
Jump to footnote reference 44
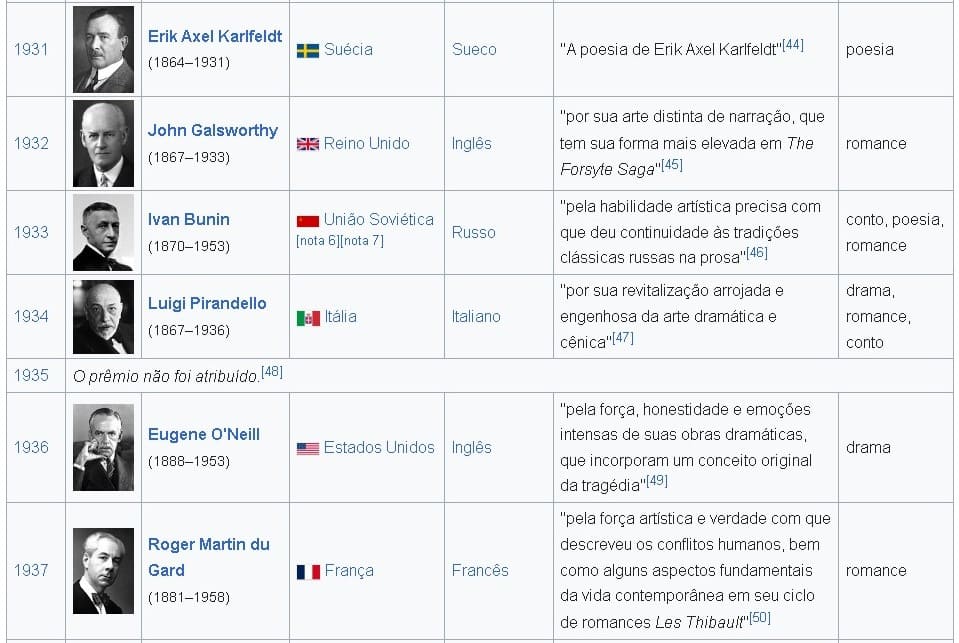click(793, 45)
